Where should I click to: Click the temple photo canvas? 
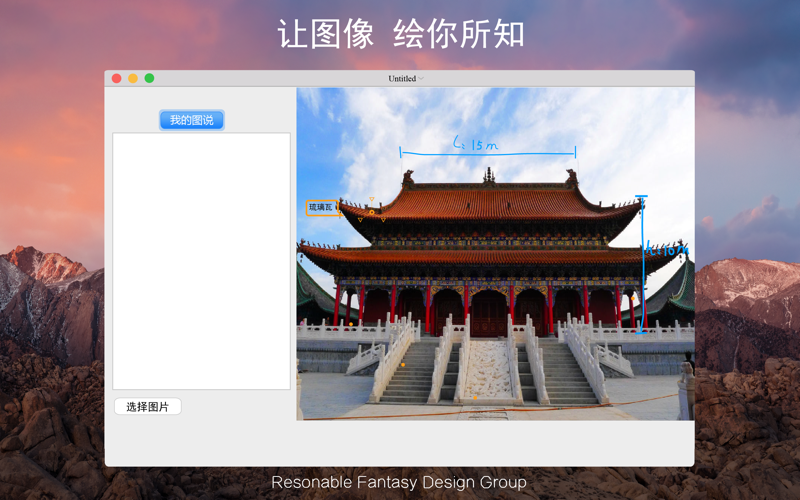click(x=495, y=254)
